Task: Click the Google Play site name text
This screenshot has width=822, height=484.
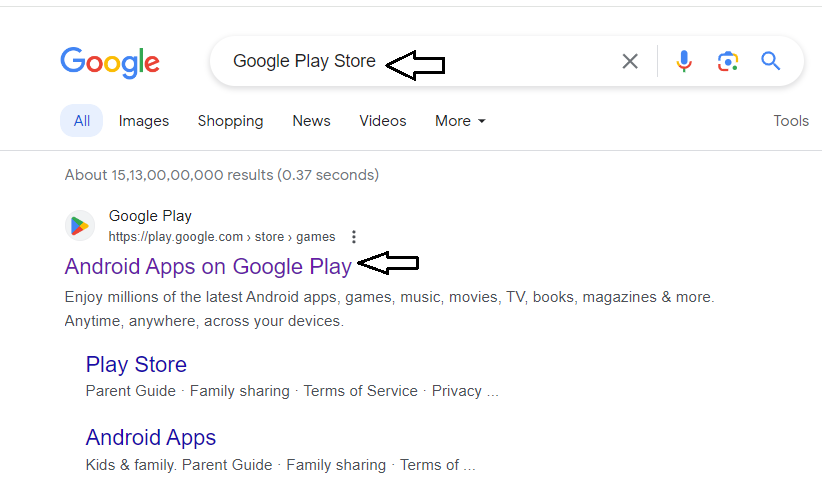Action: (x=150, y=216)
